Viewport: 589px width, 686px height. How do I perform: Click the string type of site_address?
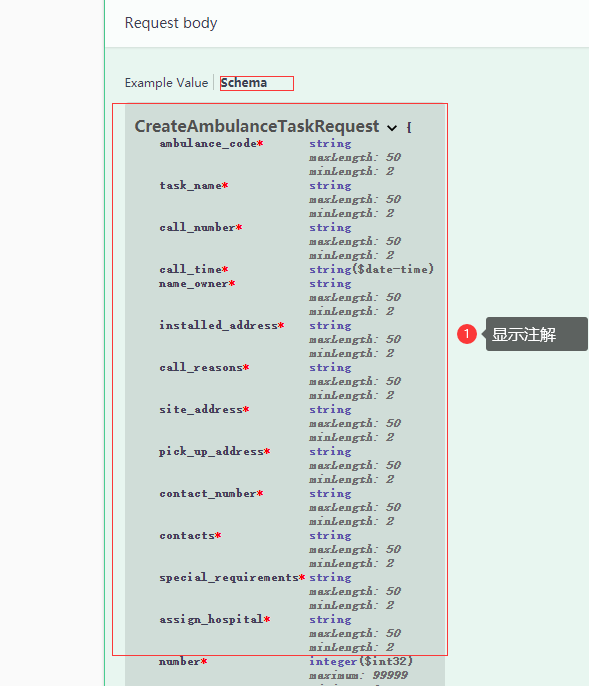click(330, 410)
